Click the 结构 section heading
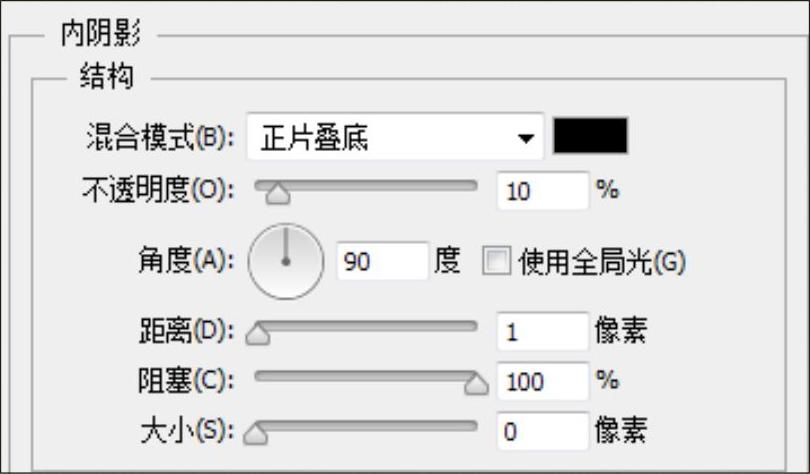Viewport: 810px width, 474px height. click(x=105, y=78)
